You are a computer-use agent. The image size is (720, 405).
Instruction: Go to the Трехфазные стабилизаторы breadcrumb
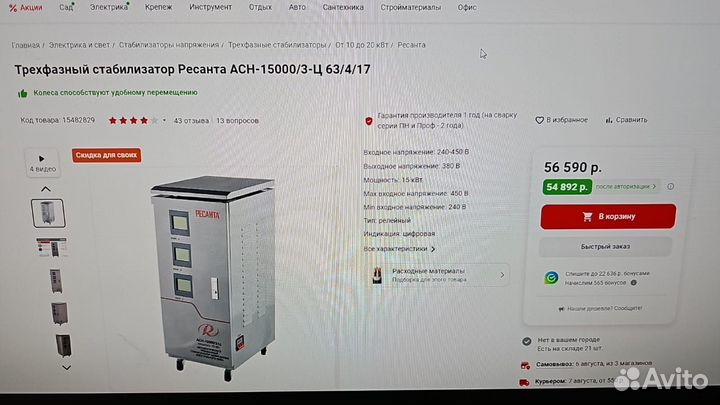277,45
